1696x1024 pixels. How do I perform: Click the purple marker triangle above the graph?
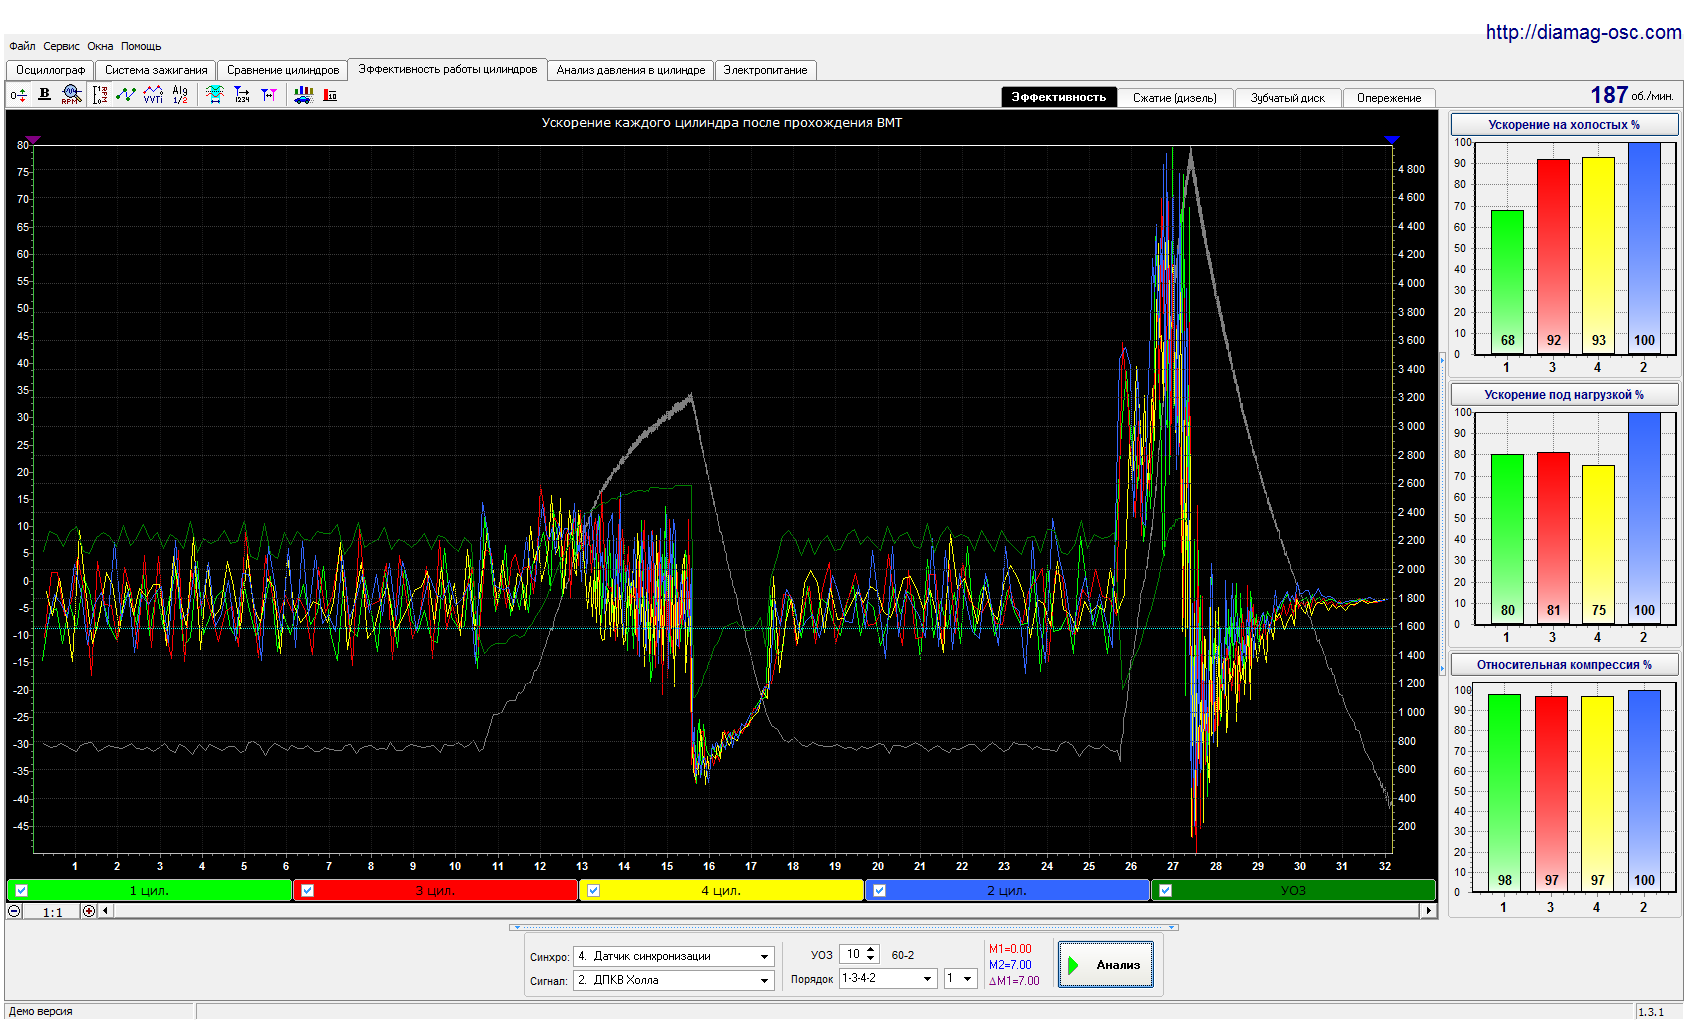33,140
